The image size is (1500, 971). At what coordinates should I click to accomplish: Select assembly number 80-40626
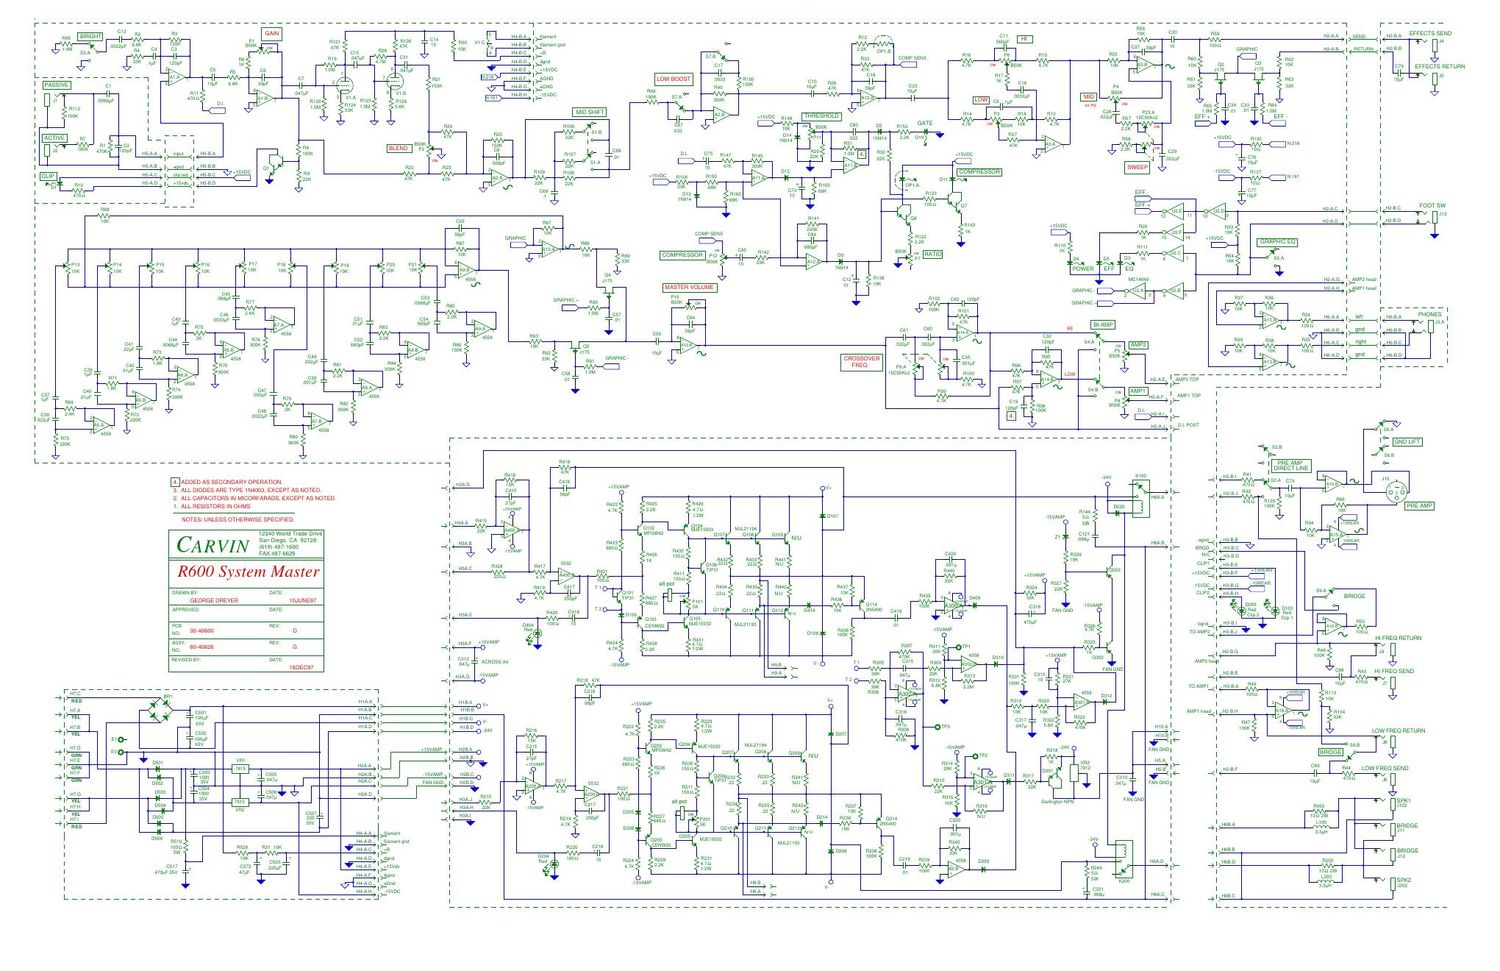pos(202,648)
